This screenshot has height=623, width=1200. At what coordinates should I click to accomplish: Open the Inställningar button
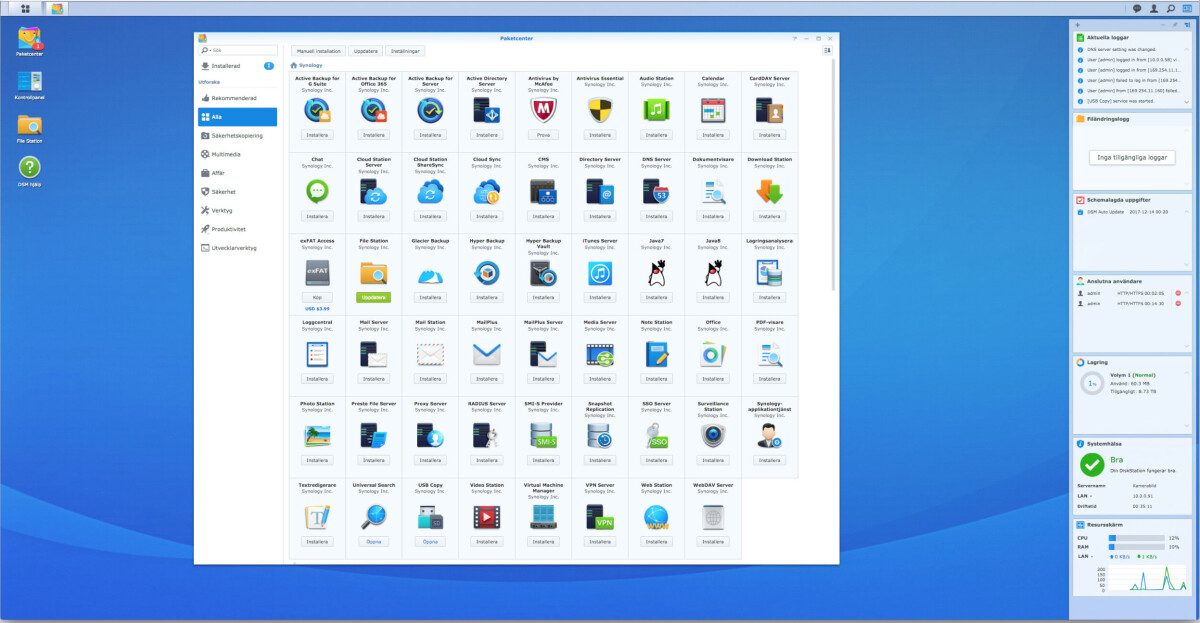coord(406,50)
